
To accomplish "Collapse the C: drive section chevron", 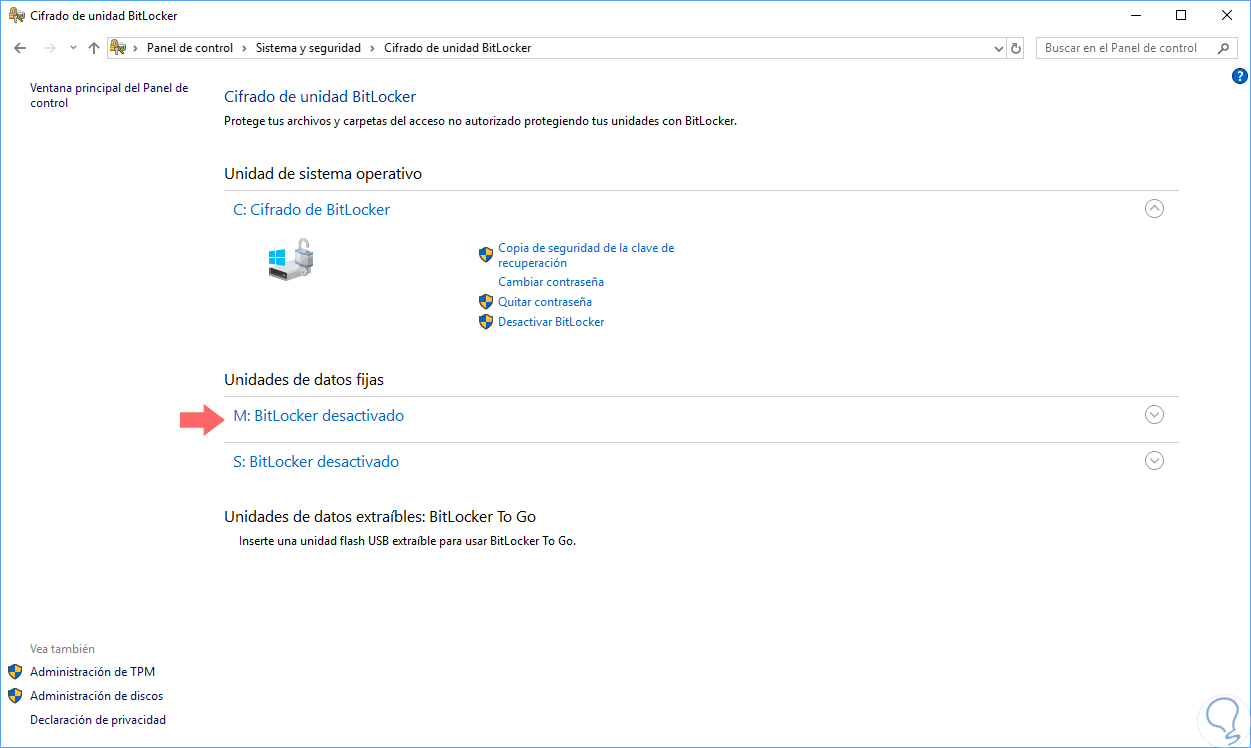I will coord(1154,209).
